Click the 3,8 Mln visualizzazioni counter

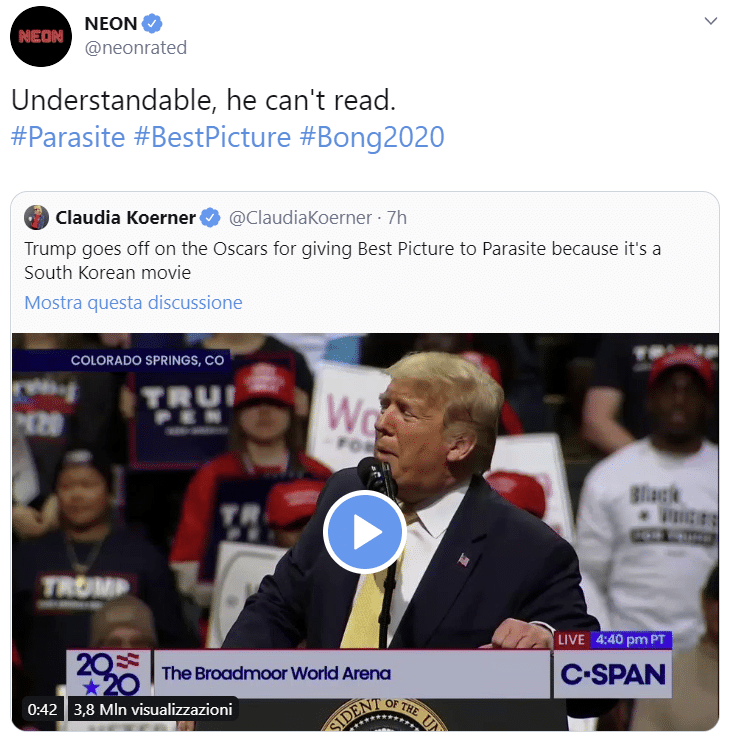153,709
